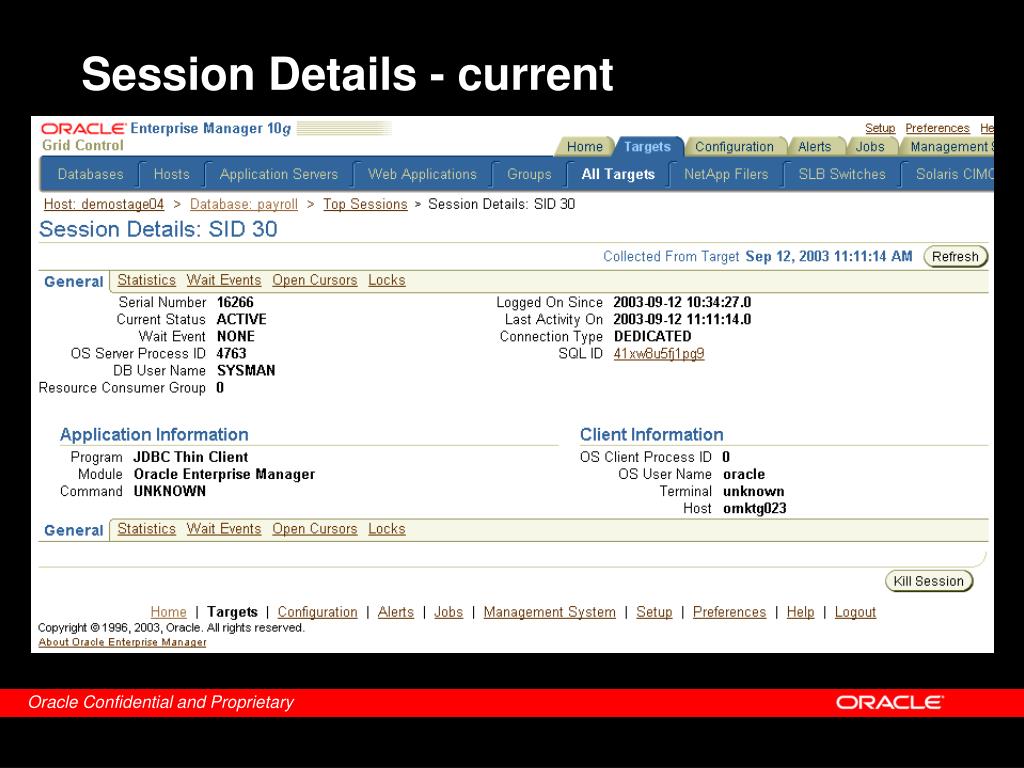Click the Wait Event value NONE
Image resolution: width=1024 pixels, height=768 pixels.
coord(236,336)
